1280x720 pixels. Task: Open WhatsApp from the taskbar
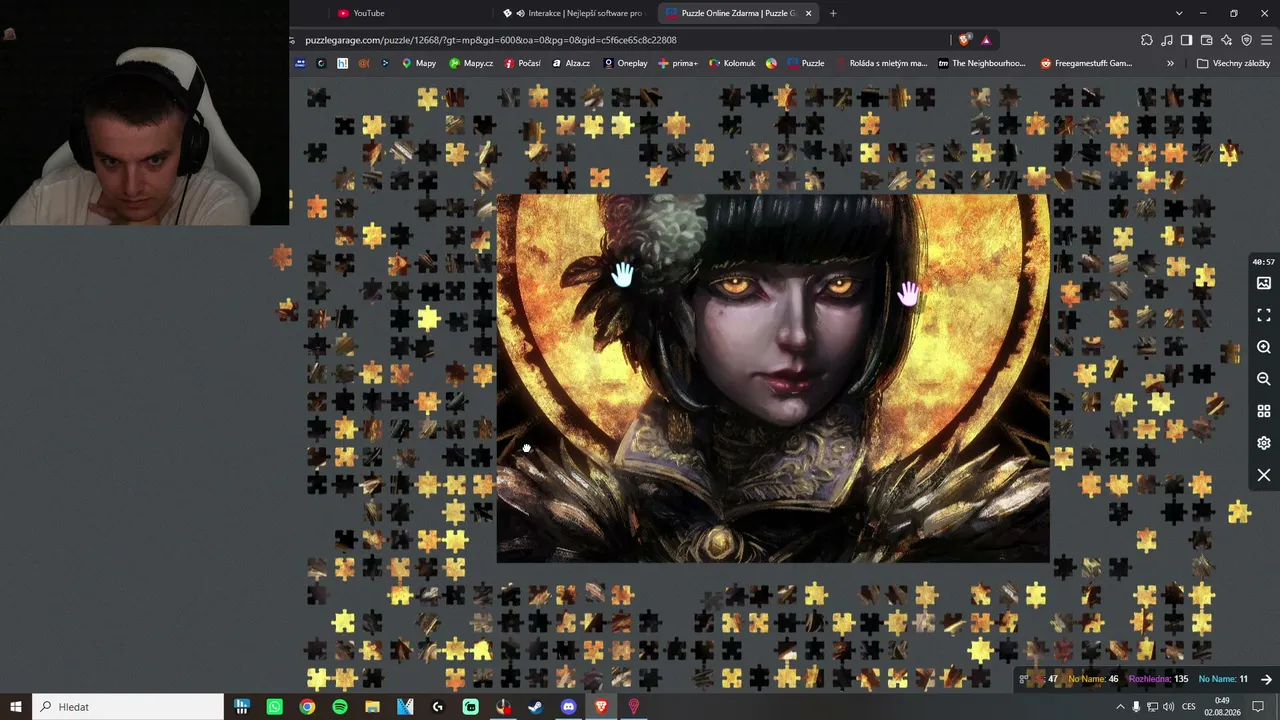tap(275, 707)
